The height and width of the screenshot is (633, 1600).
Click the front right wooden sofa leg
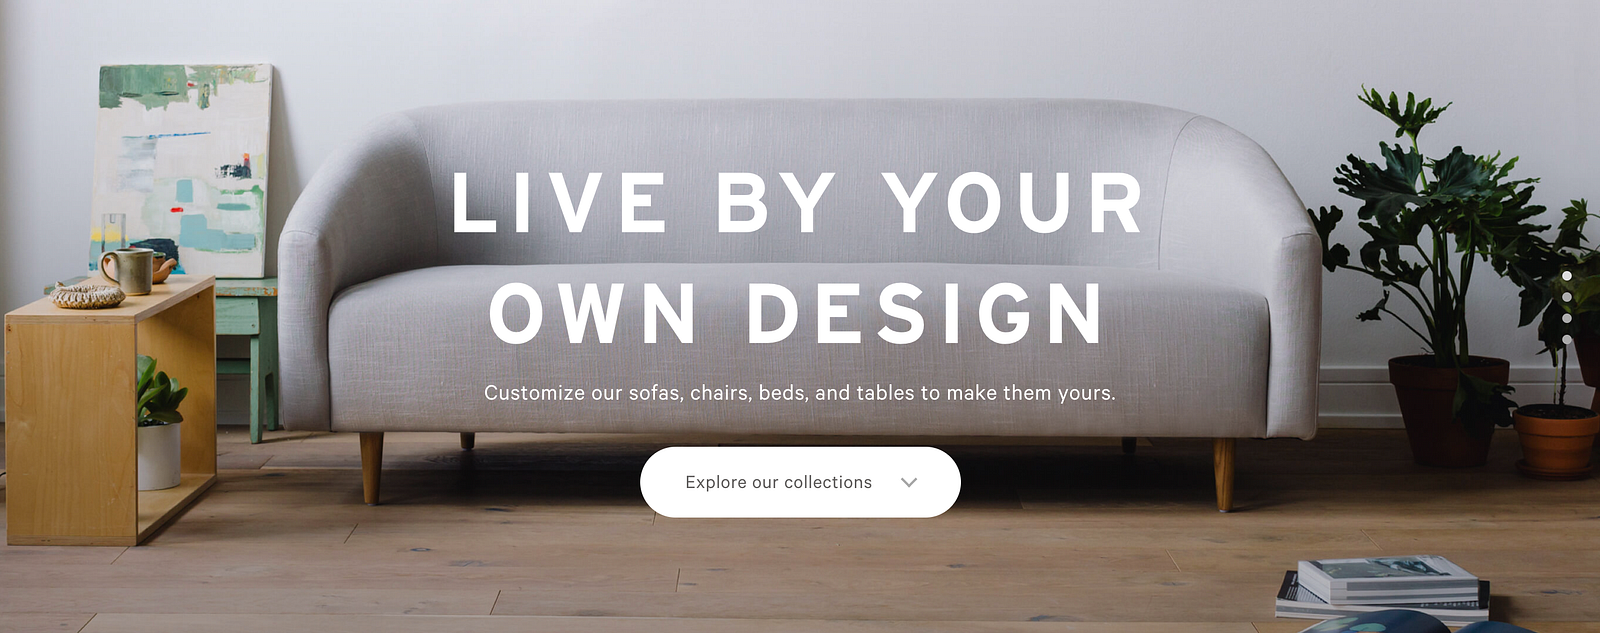pos(1224,474)
